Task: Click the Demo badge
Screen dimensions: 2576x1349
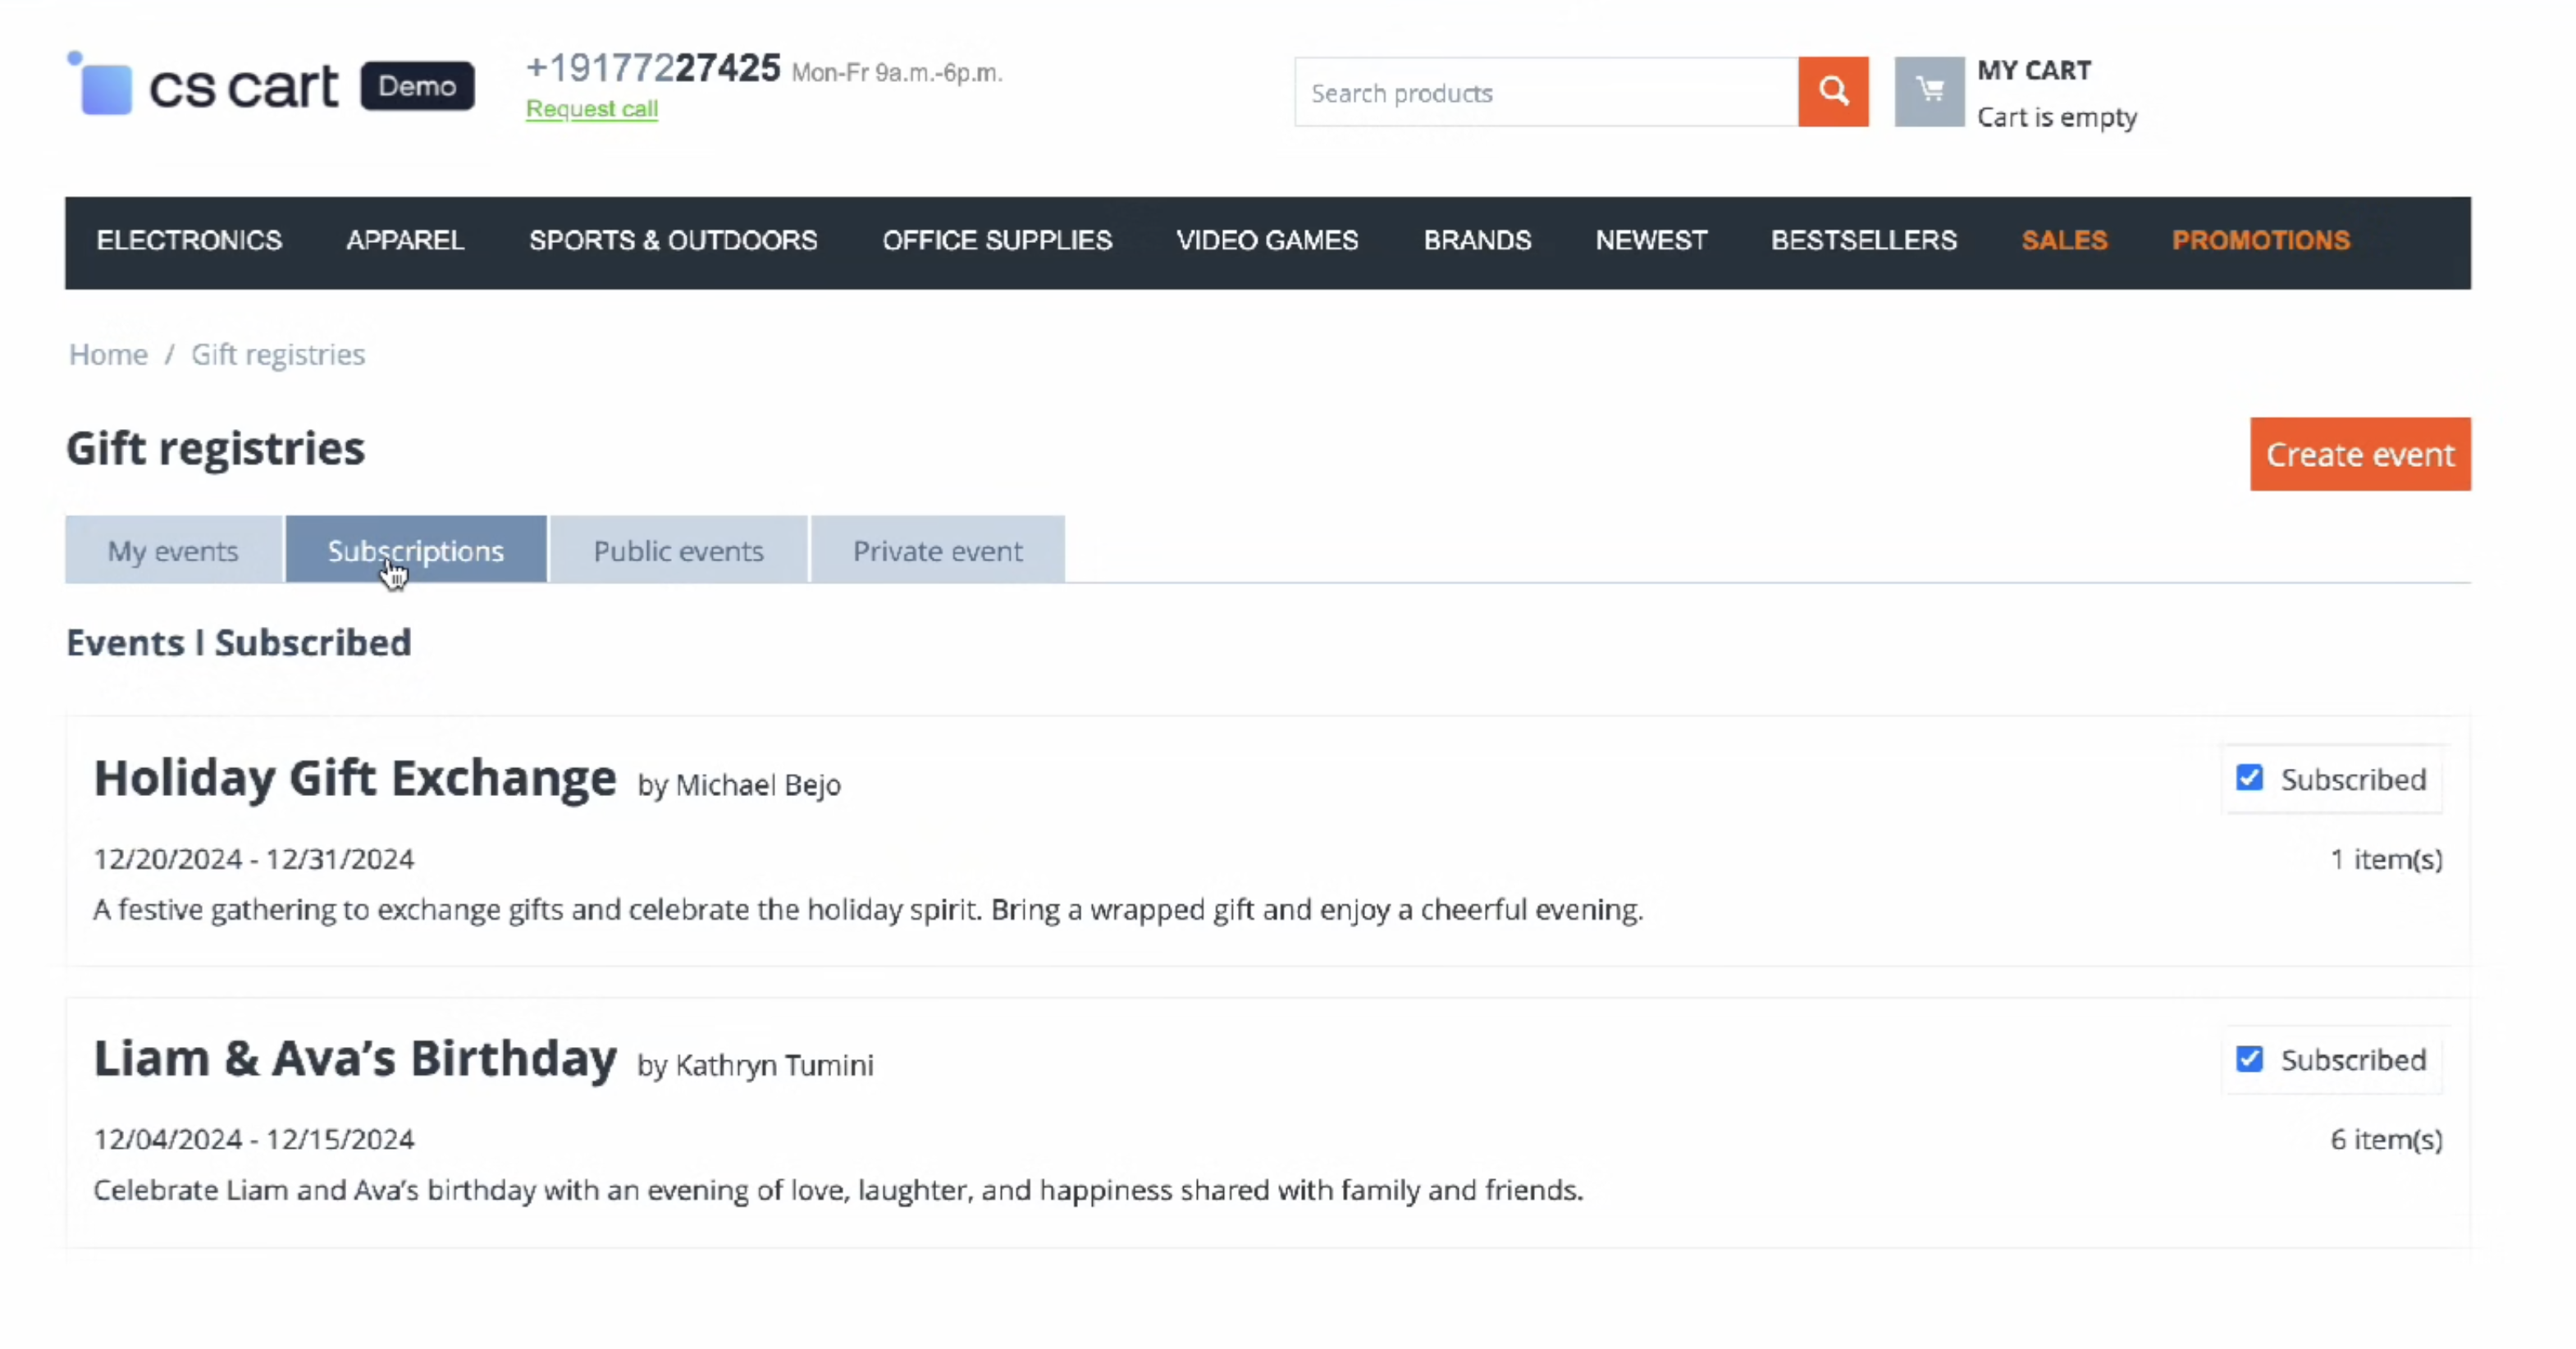Action: point(417,86)
